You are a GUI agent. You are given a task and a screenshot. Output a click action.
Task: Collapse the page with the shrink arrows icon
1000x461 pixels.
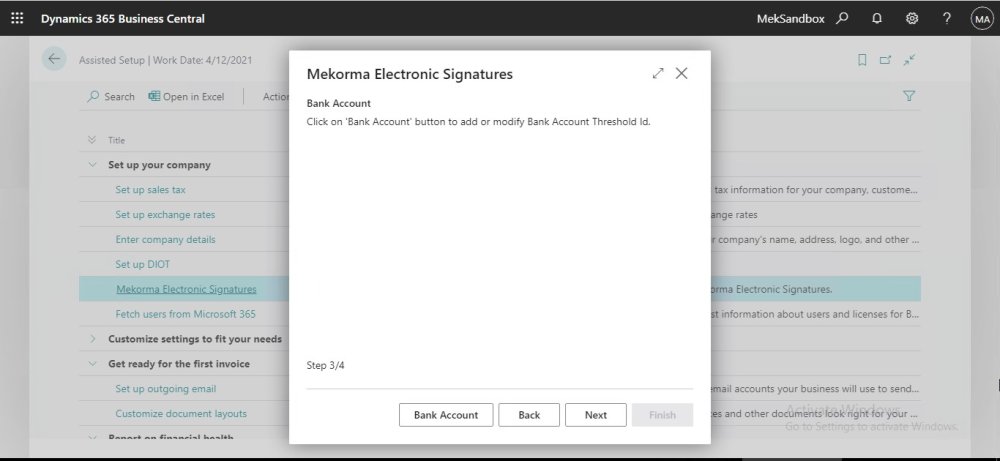point(909,60)
